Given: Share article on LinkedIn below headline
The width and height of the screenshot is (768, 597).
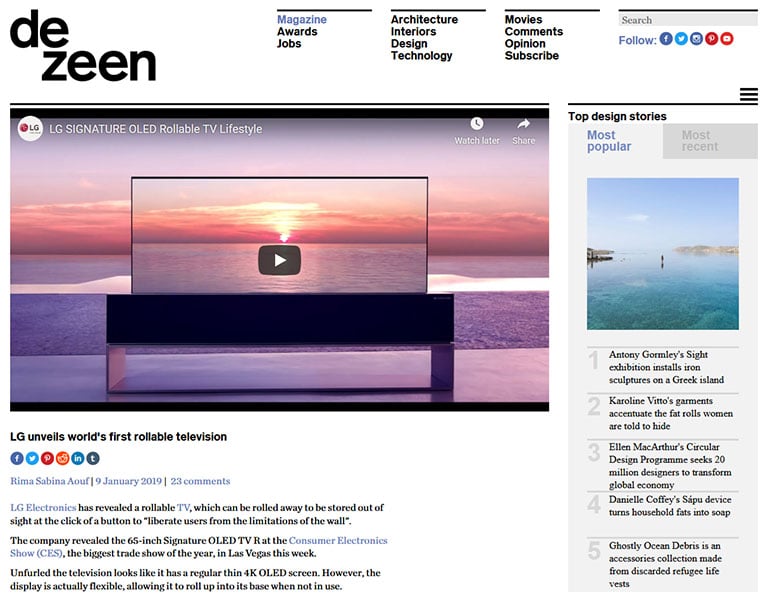Looking at the screenshot, I should pos(77,458).
